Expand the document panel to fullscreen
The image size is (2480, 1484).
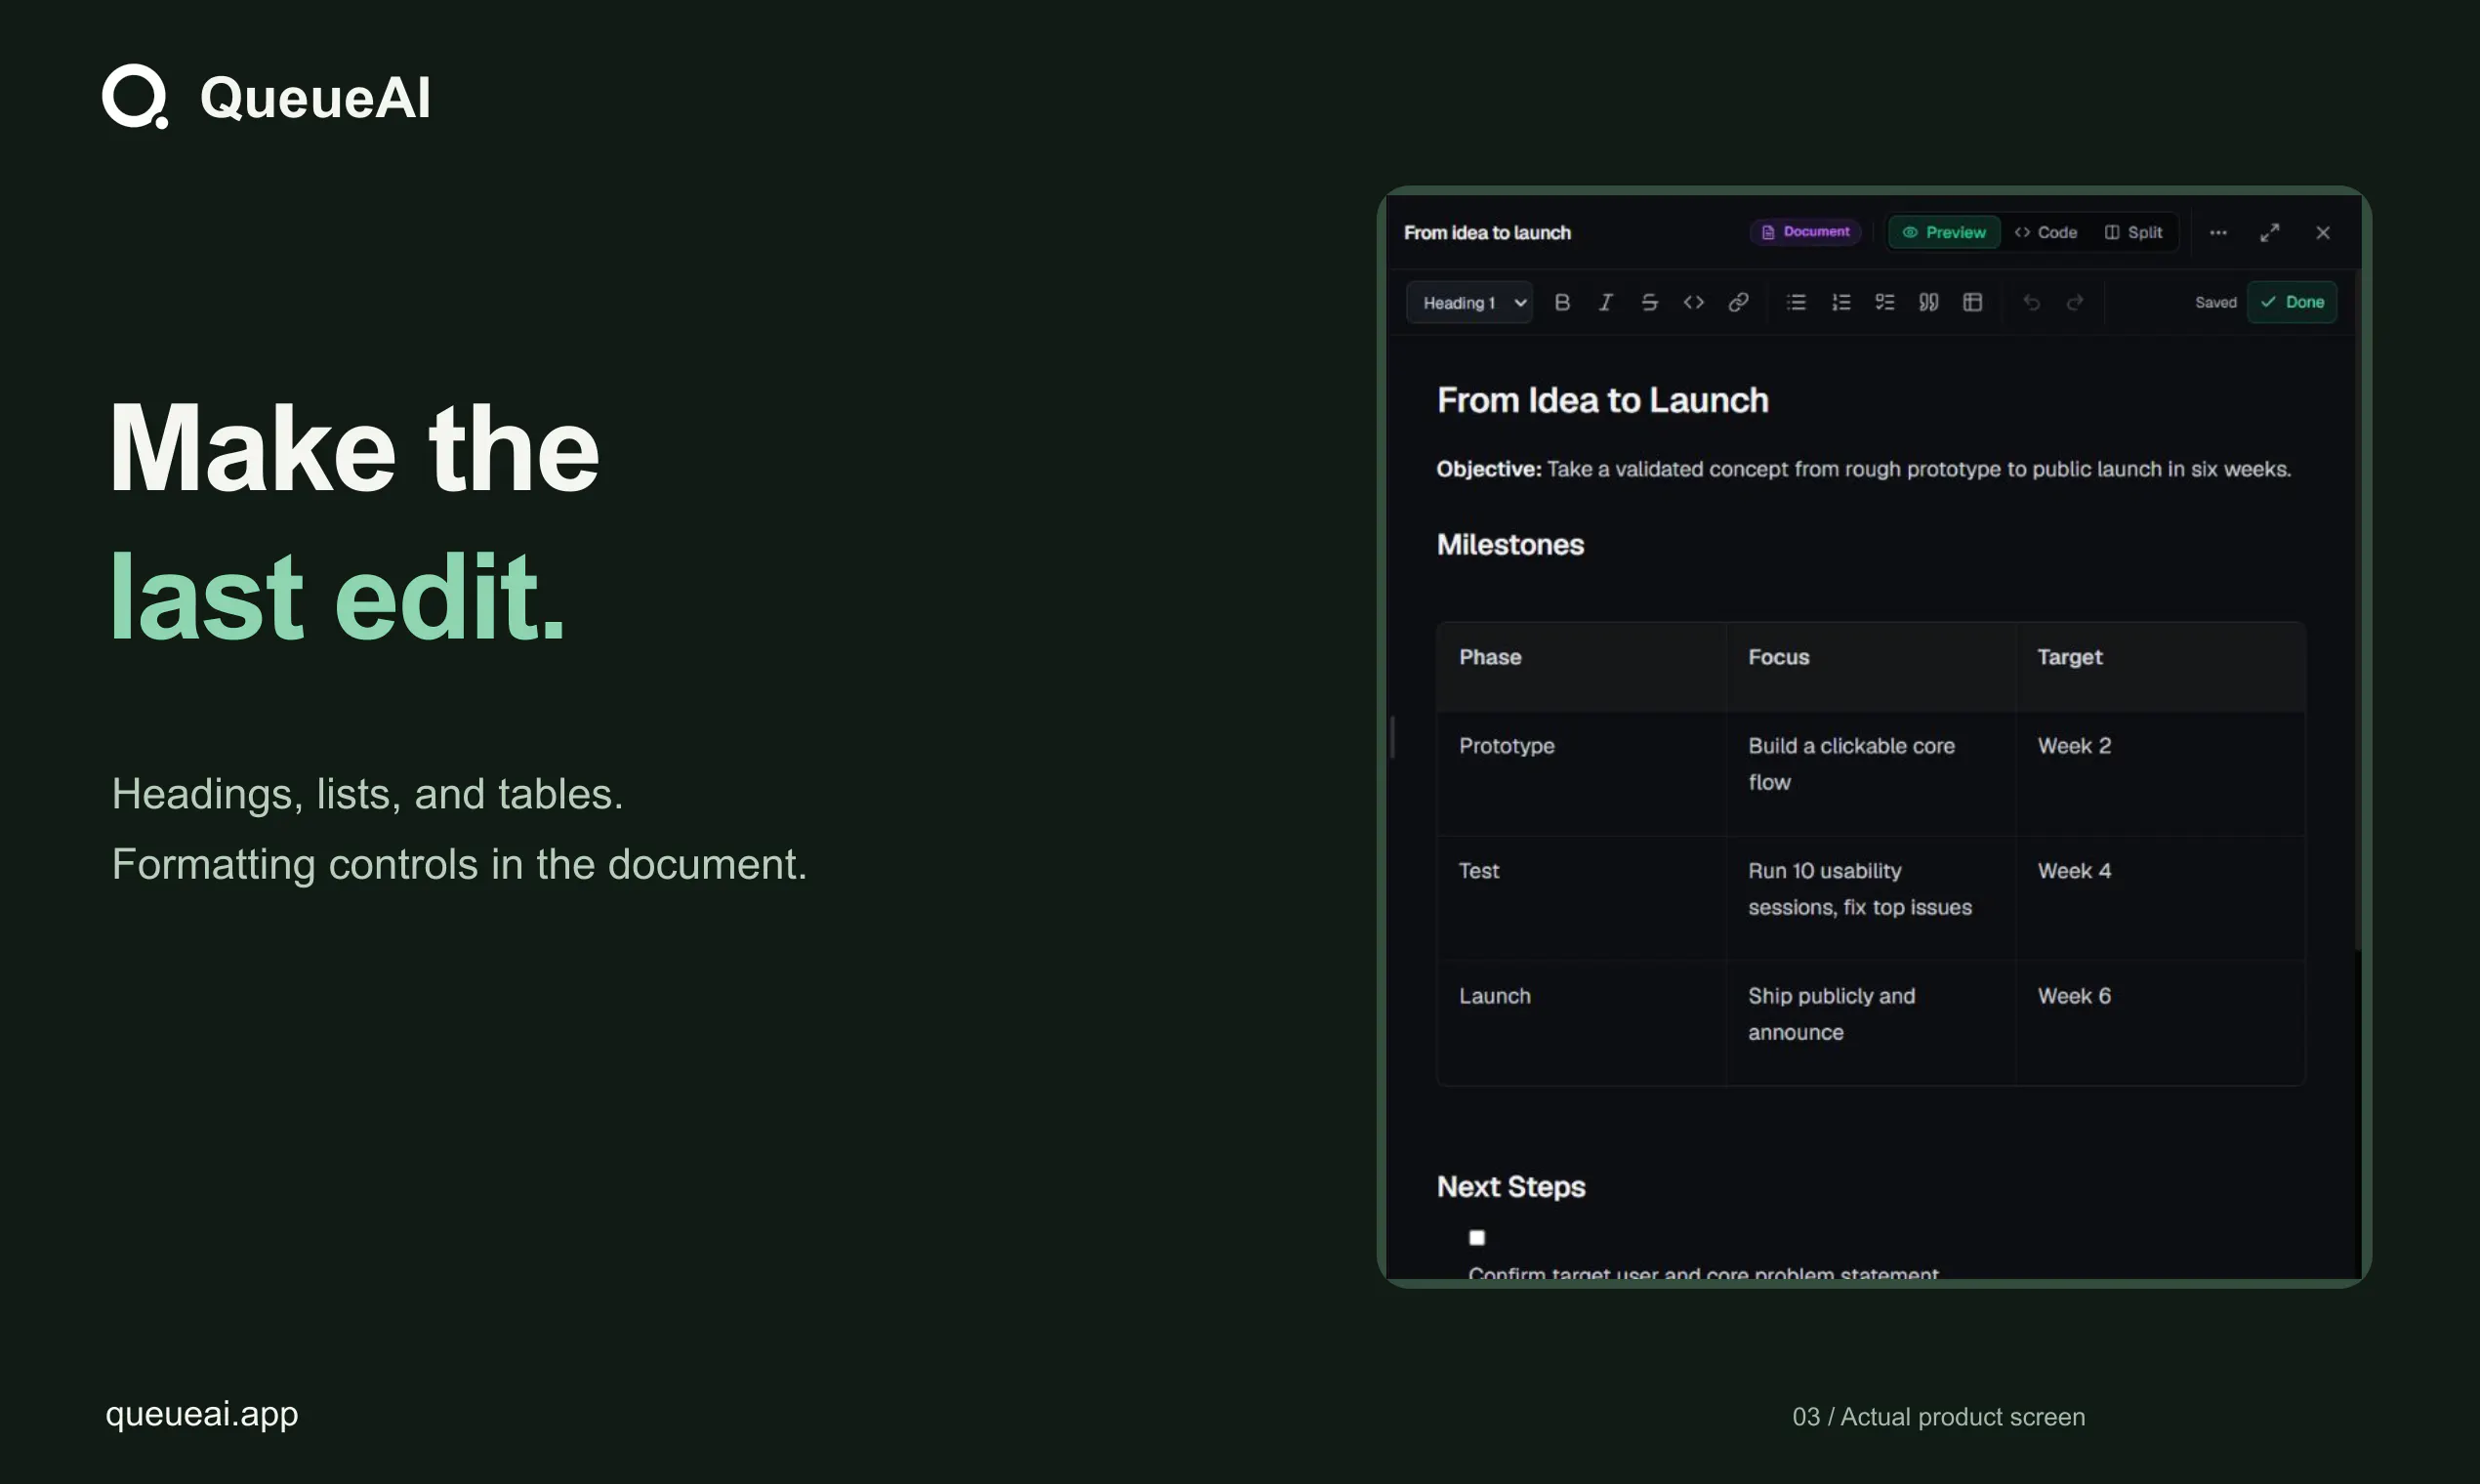[2270, 232]
